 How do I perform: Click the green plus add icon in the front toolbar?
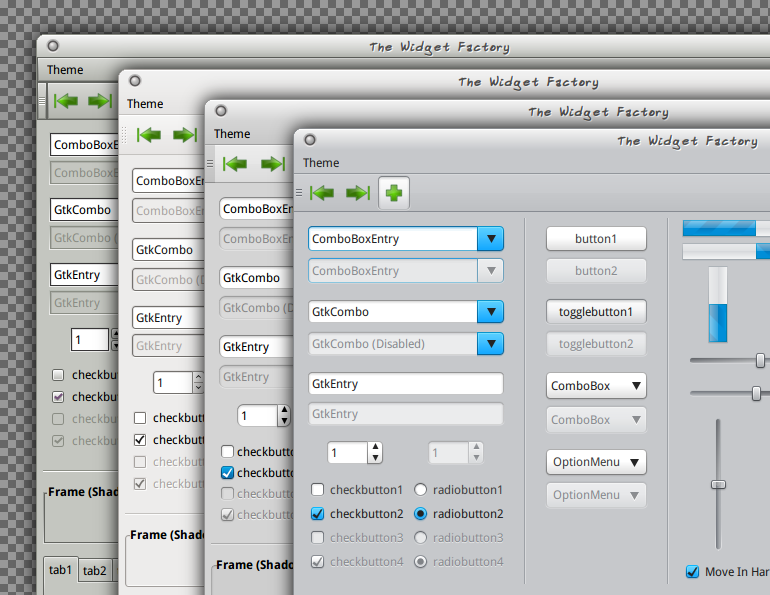coord(394,193)
